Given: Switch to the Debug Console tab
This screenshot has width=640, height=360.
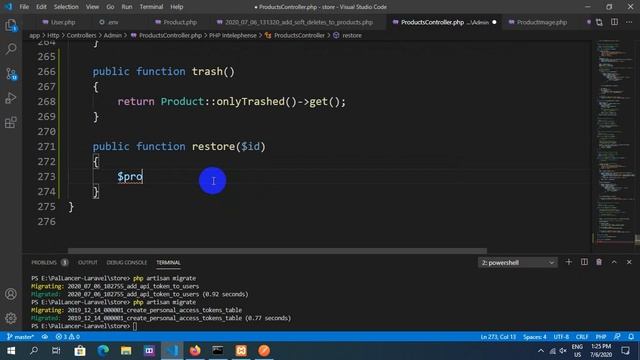Looking at the screenshot, I should [x=127, y=262].
